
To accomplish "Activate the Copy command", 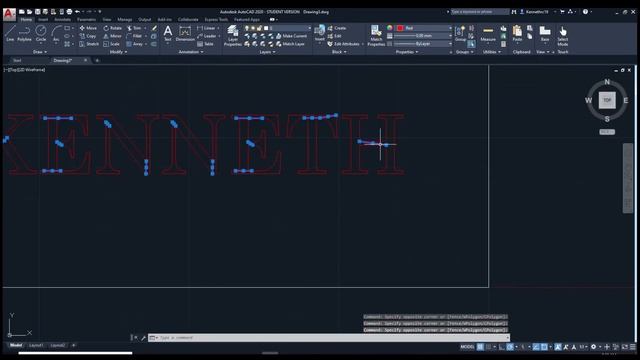I will pos(88,36).
